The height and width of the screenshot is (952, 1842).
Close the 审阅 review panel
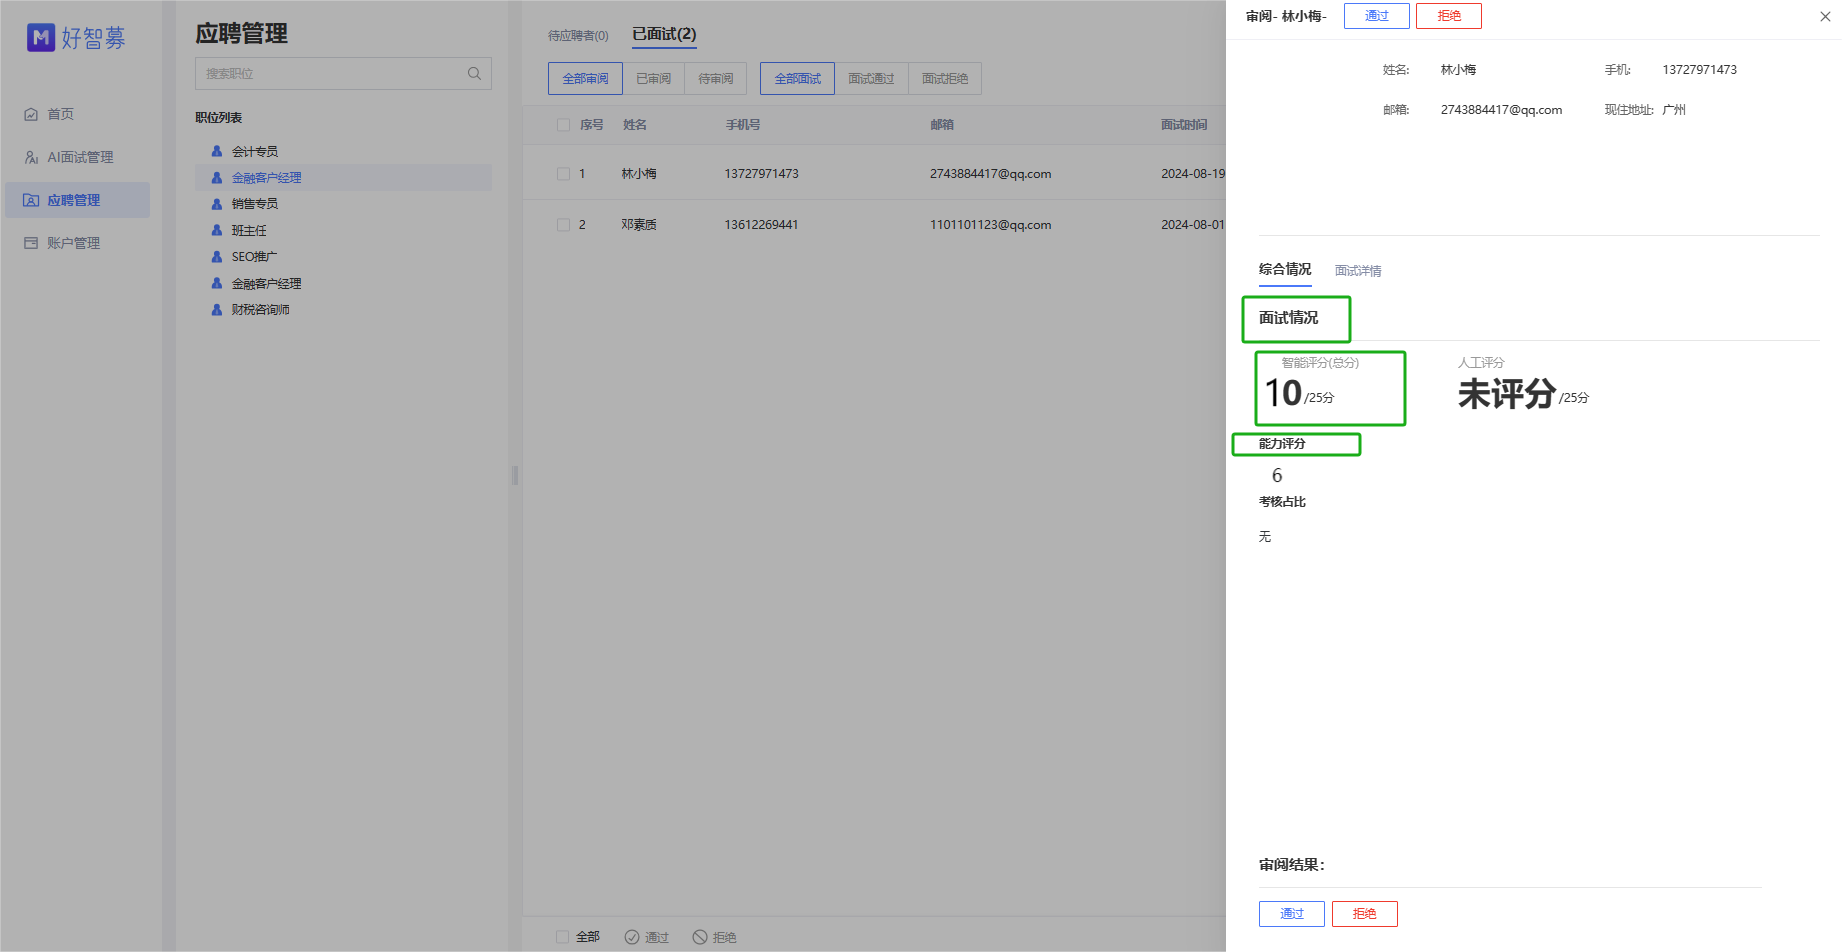pyautogui.click(x=1825, y=16)
